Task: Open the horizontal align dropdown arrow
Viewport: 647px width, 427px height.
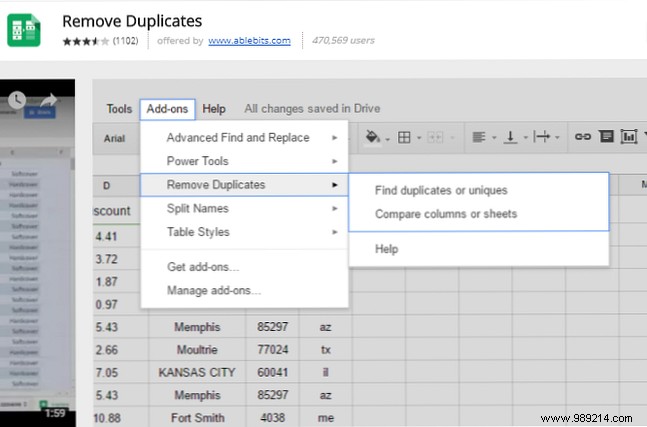Action: pyautogui.click(x=494, y=138)
